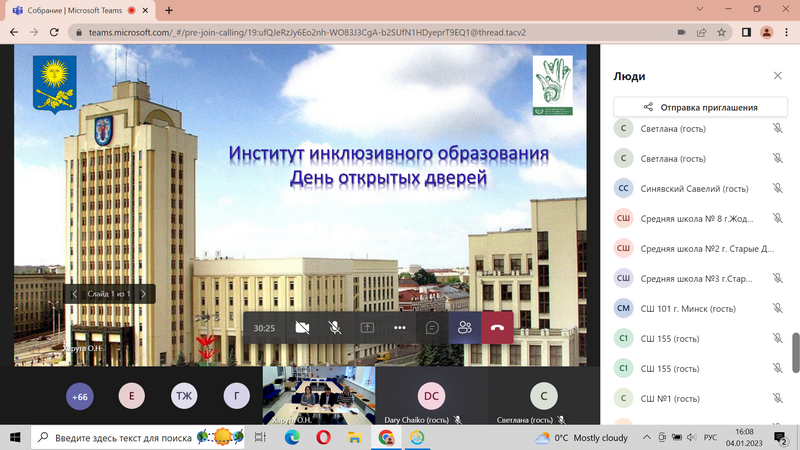This screenshot has width=800, height=450.
Task: Select Харута О.Н. video thumbnail
Action: (319, 395)
